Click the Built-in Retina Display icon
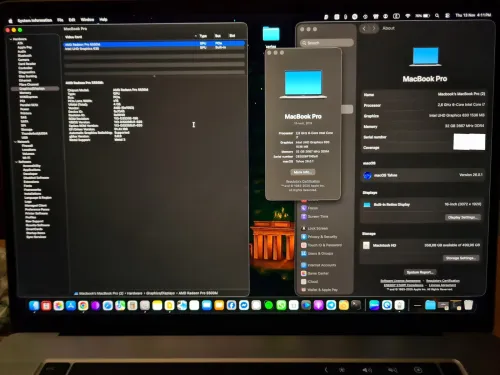 click(x=367, y=205)
